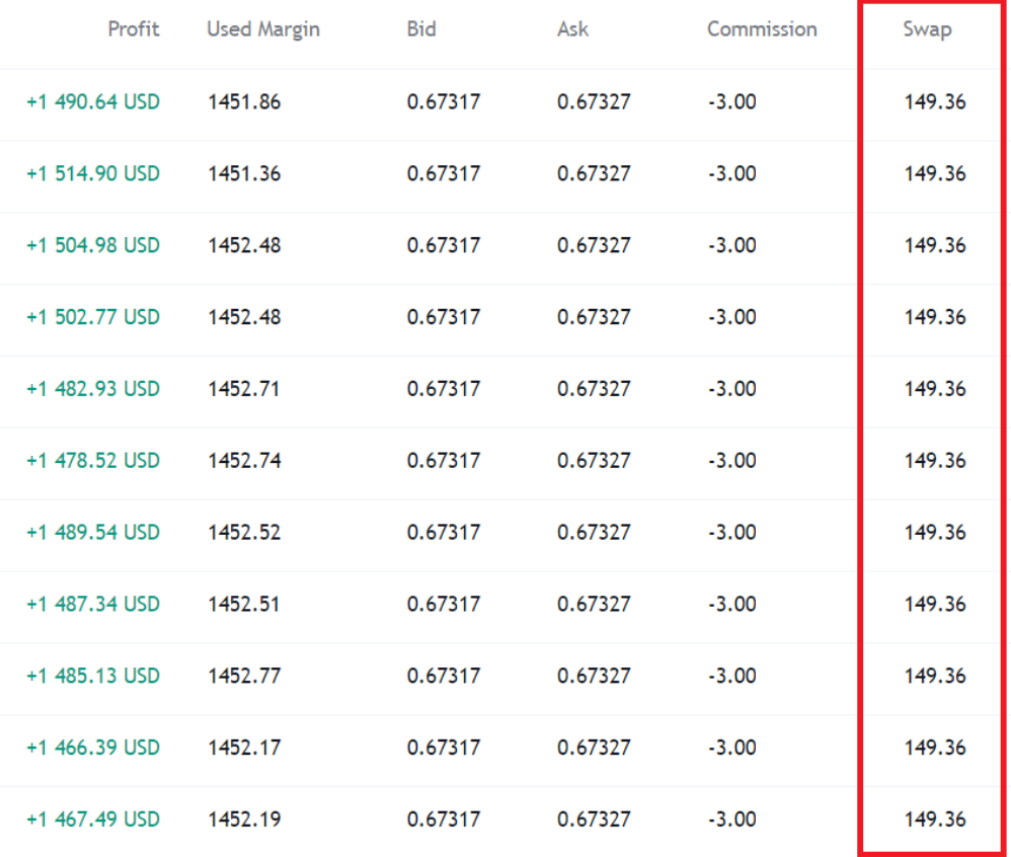The width and height of the screenshot is (1011, 857).
Task: Click the +1 482.93 USD profit cell
Action: pos(93,388)
